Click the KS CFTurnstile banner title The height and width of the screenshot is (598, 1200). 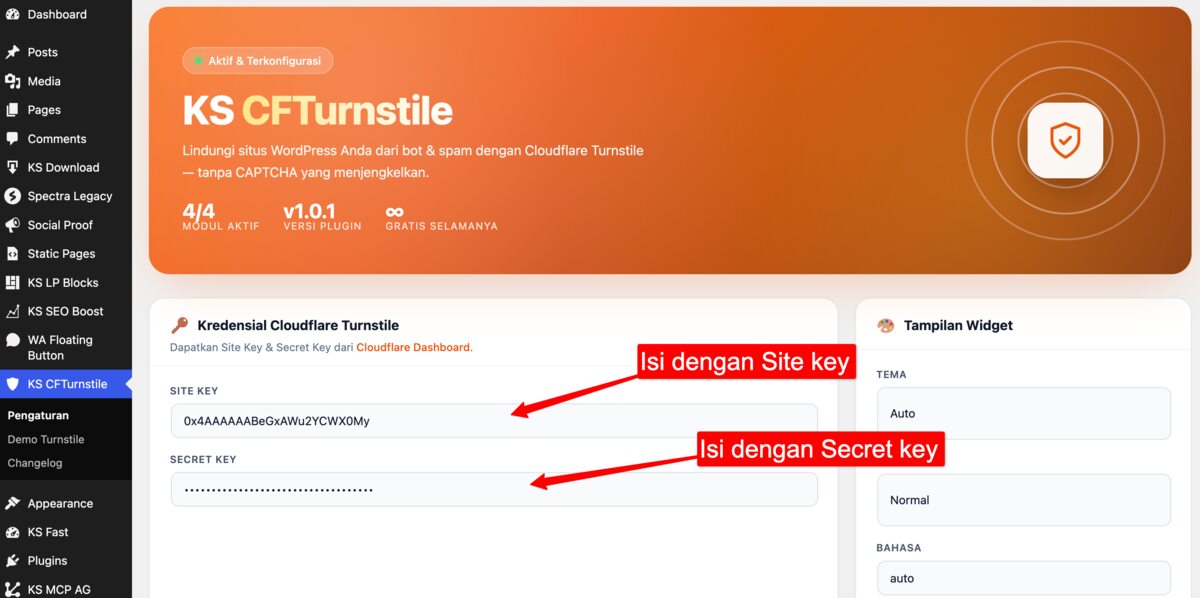[x=318, y=110]
